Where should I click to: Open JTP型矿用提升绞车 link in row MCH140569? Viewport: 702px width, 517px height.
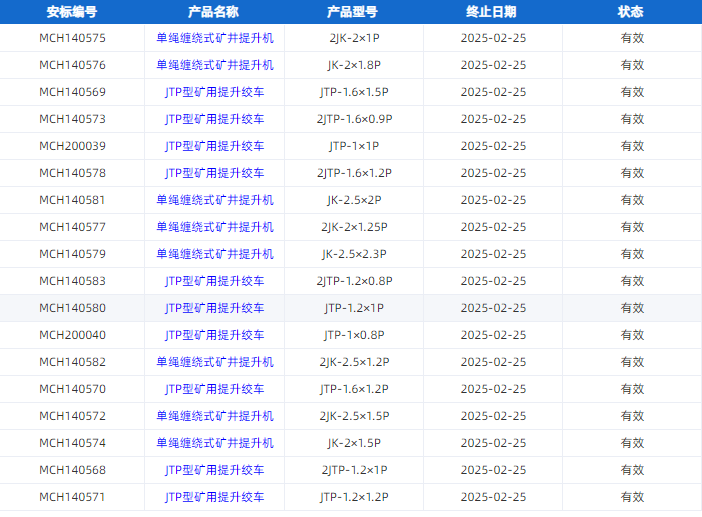pos(214,92)
